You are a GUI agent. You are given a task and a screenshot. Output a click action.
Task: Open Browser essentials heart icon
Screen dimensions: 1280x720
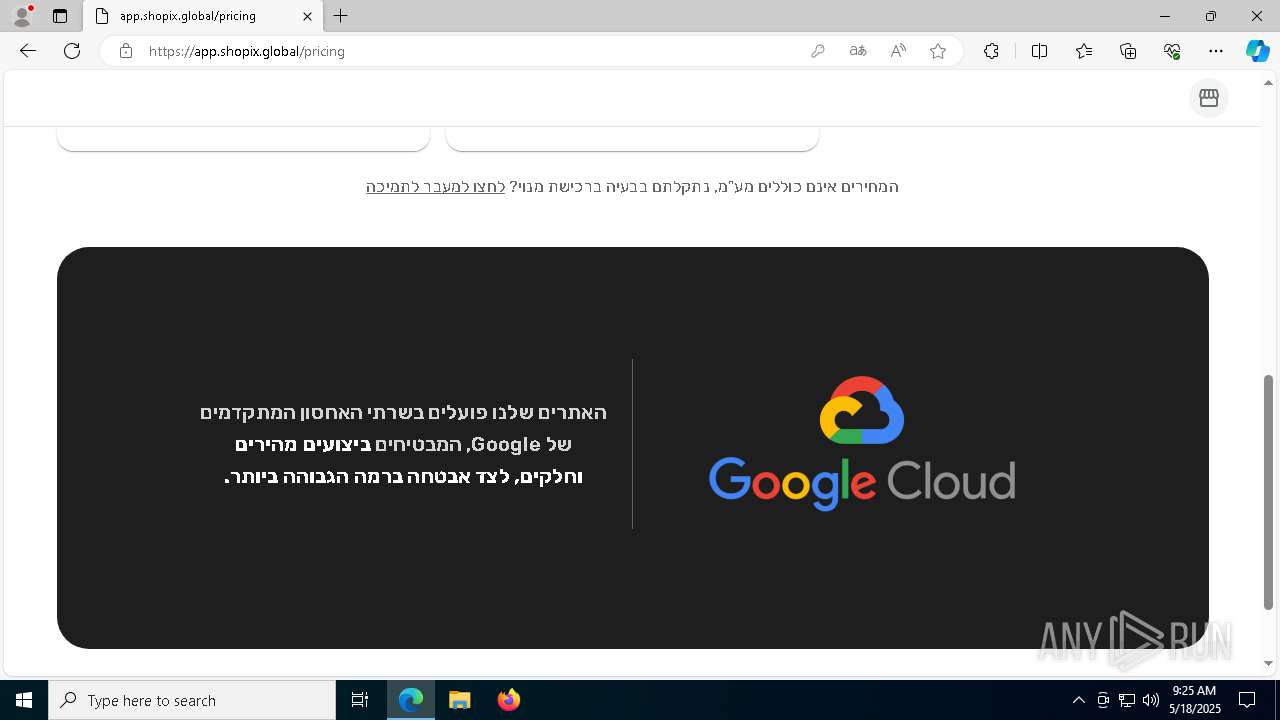point(1172,51)
